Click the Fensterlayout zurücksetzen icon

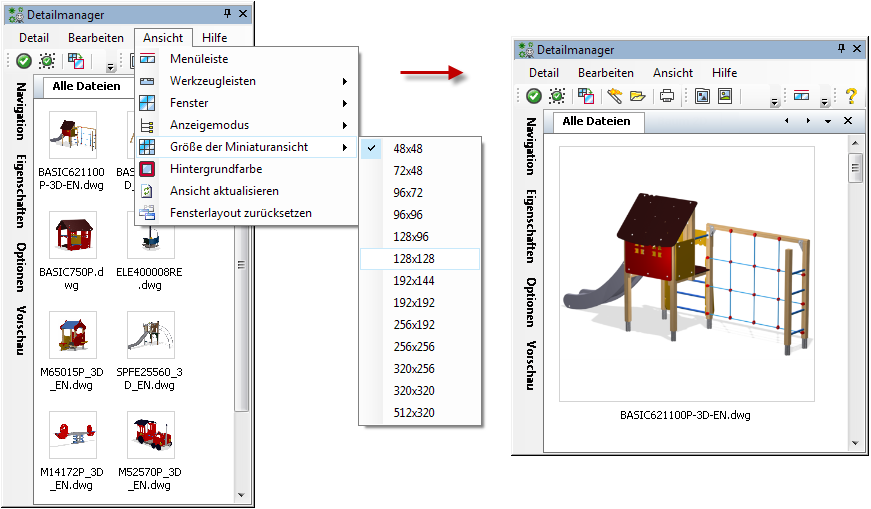click(x=148, y=213)
